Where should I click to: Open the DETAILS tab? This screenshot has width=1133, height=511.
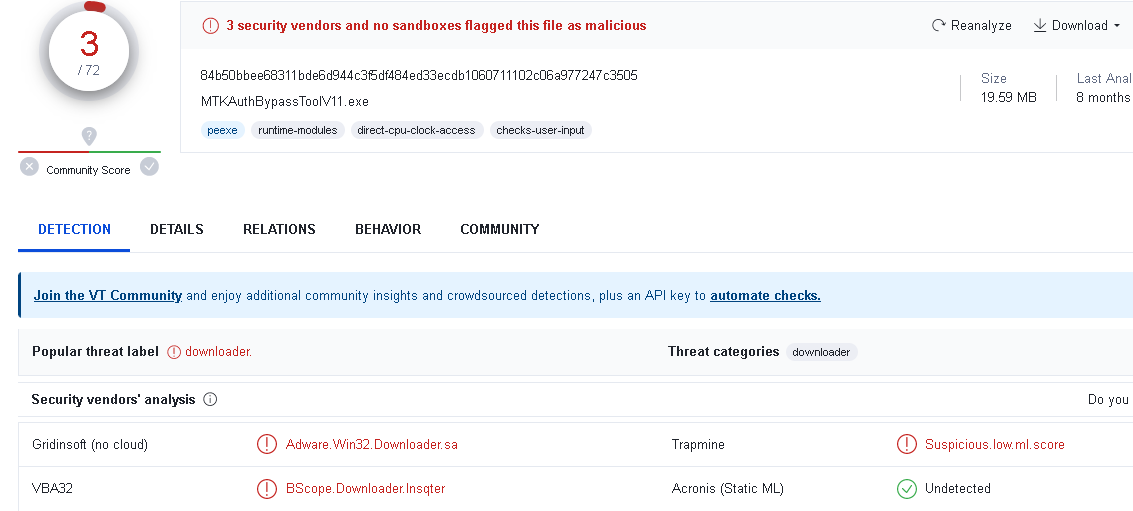click(x=177, y=229)
